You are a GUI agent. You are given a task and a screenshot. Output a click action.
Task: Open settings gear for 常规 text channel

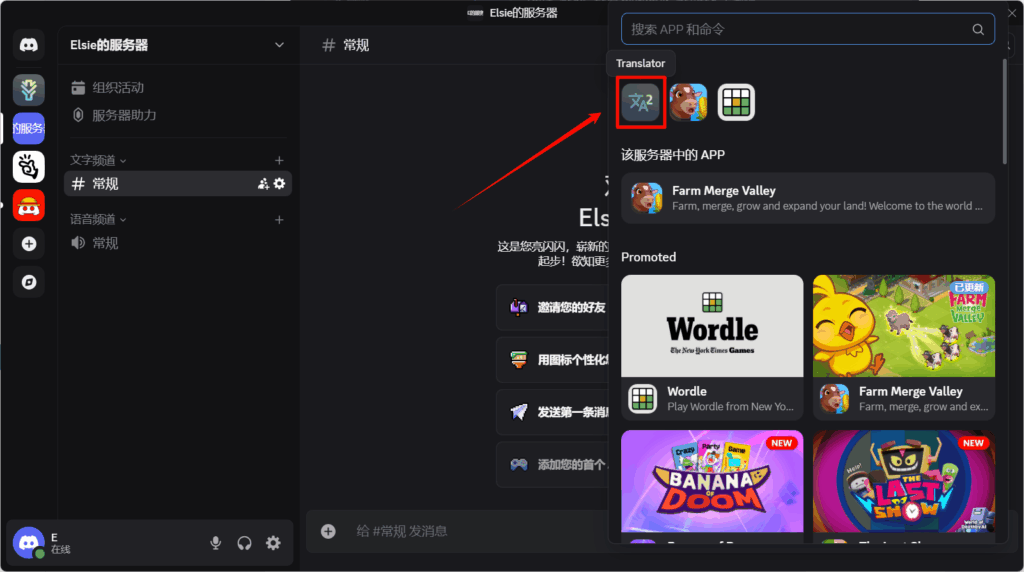[280, 184]
